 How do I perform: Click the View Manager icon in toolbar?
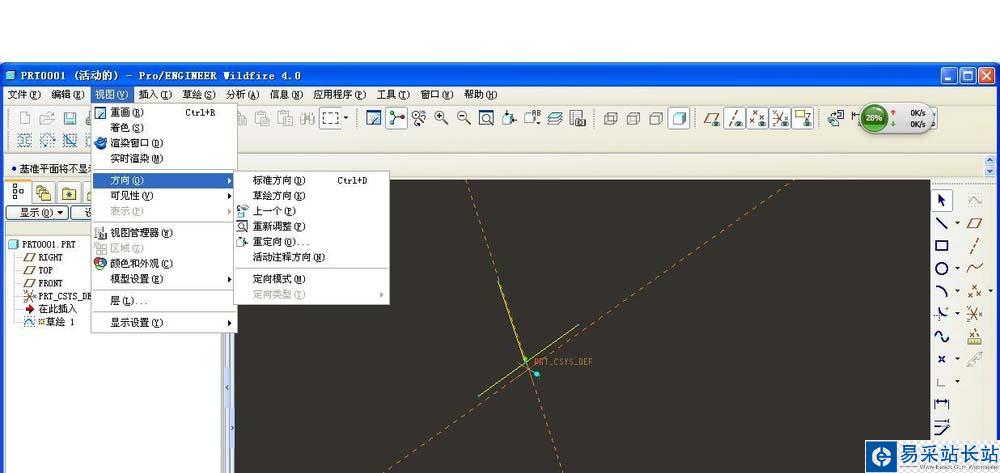point(577,118)
